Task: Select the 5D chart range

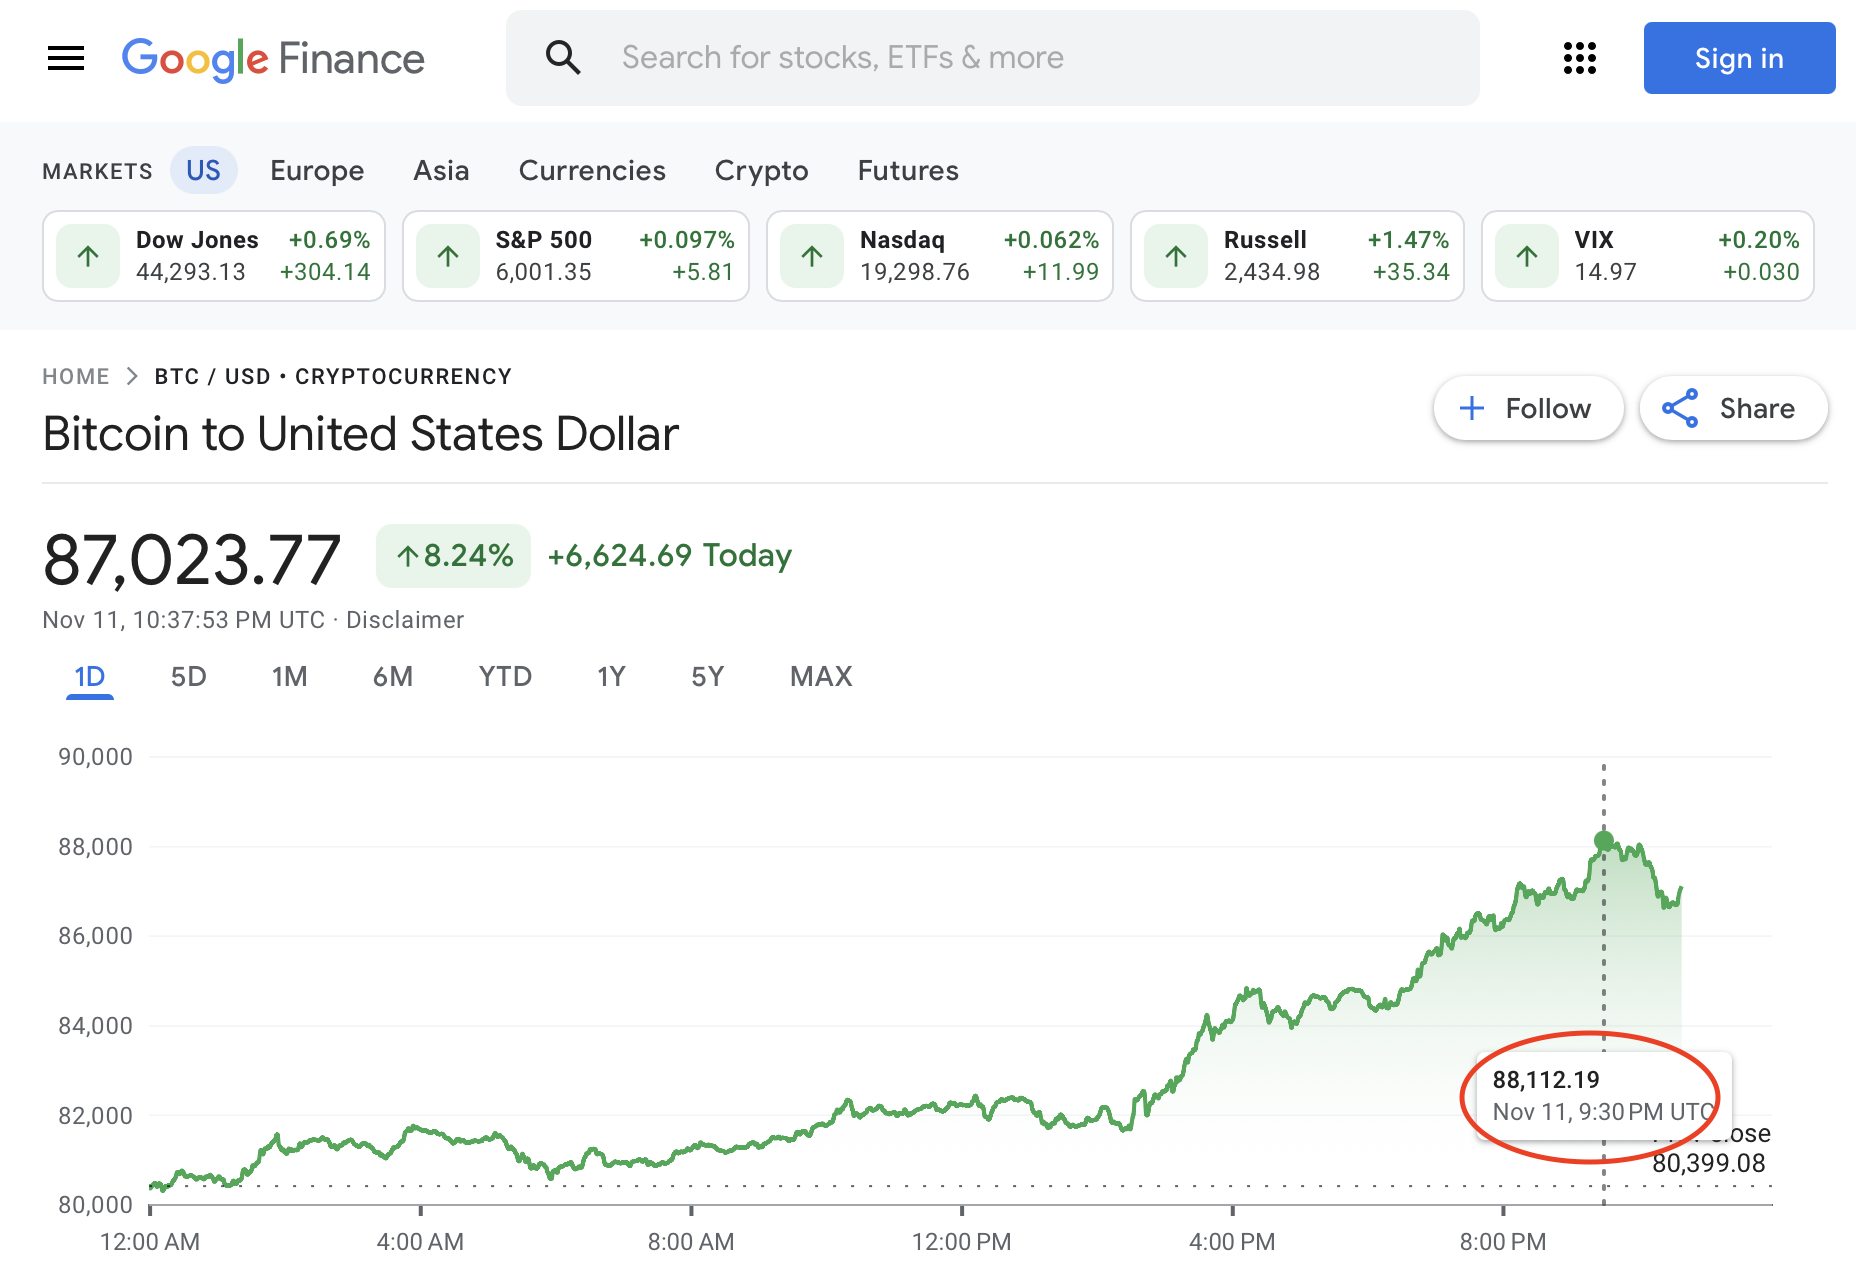Action: 188,677
